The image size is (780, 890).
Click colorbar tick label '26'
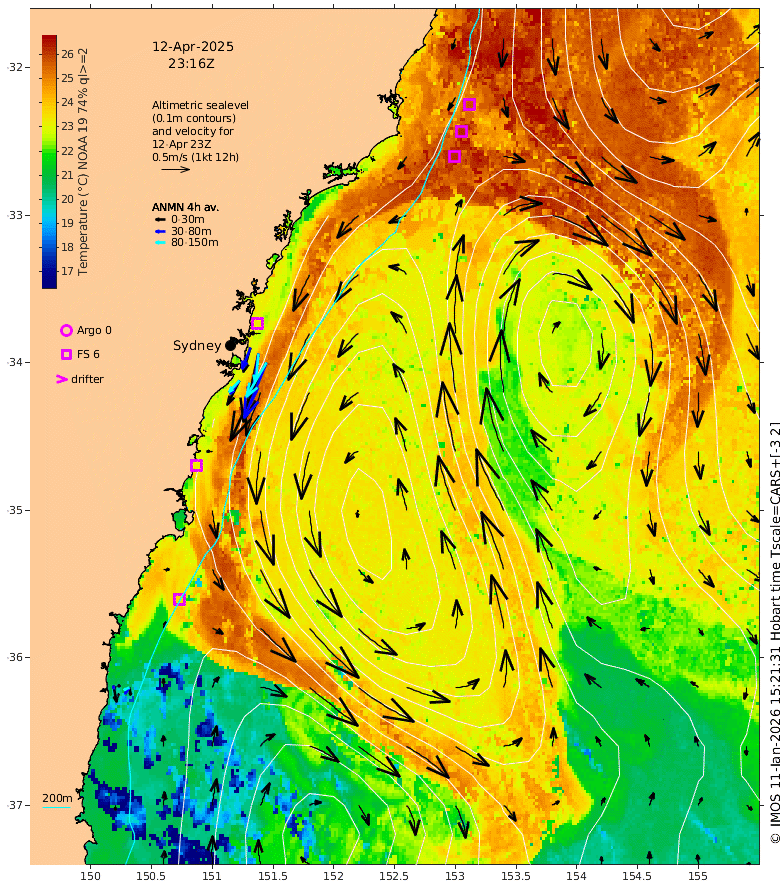68,54
